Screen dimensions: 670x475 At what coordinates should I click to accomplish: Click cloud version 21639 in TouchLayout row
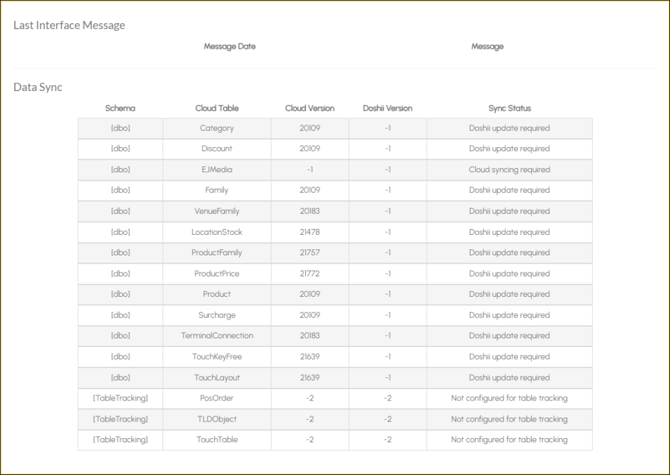(310, 378)
